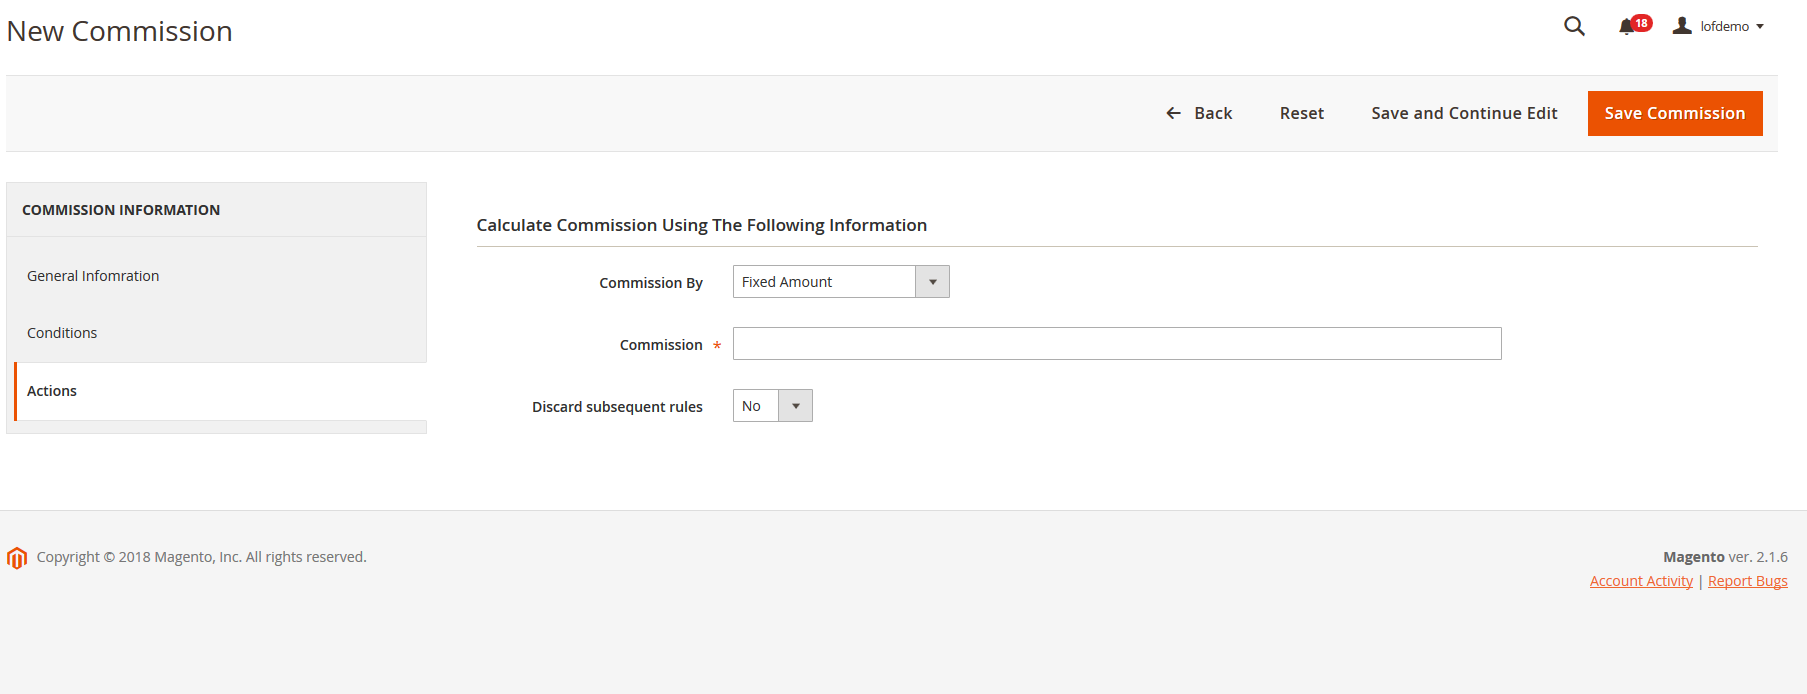Switch to the General Information tab

point(93,276)
